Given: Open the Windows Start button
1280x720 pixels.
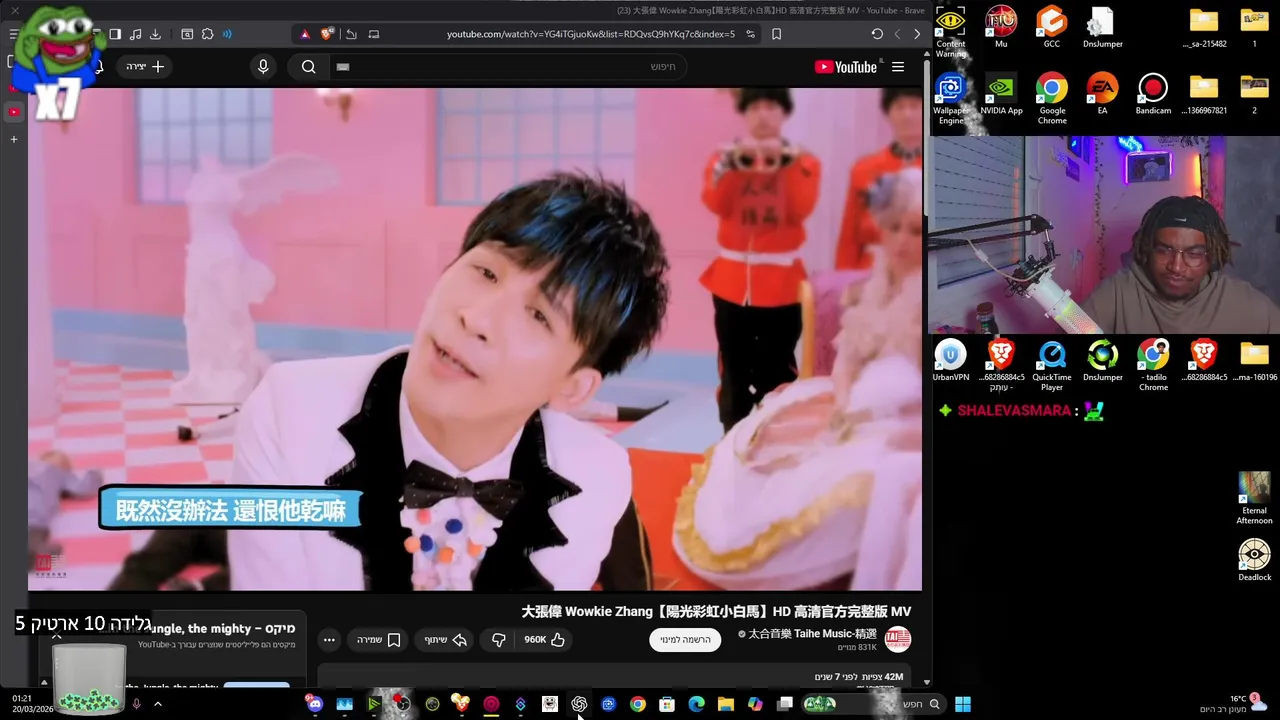Looking at the screenshot, I should click(x=962, y=704).
